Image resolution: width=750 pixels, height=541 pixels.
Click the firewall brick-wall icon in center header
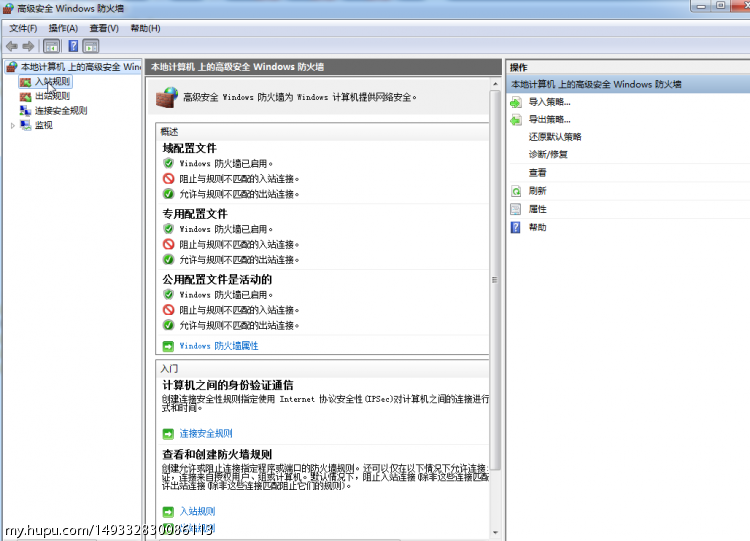[167, 97]
